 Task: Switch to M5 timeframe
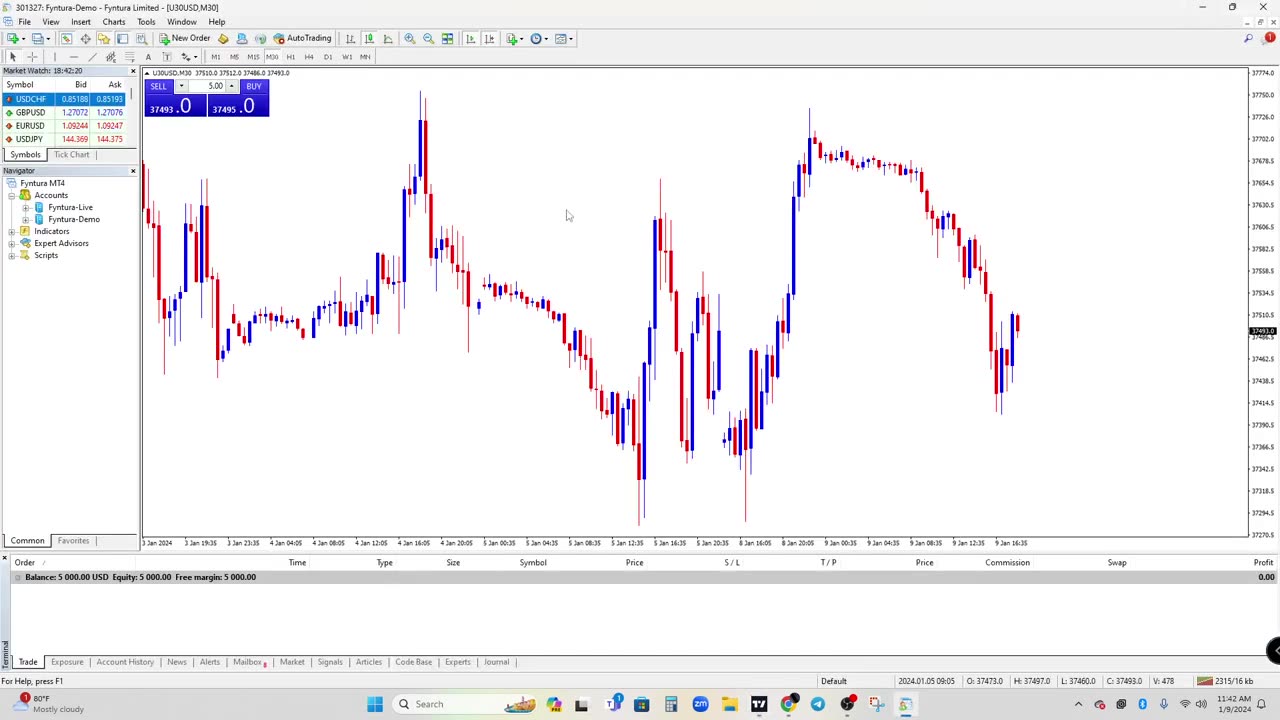click(234, 56)
